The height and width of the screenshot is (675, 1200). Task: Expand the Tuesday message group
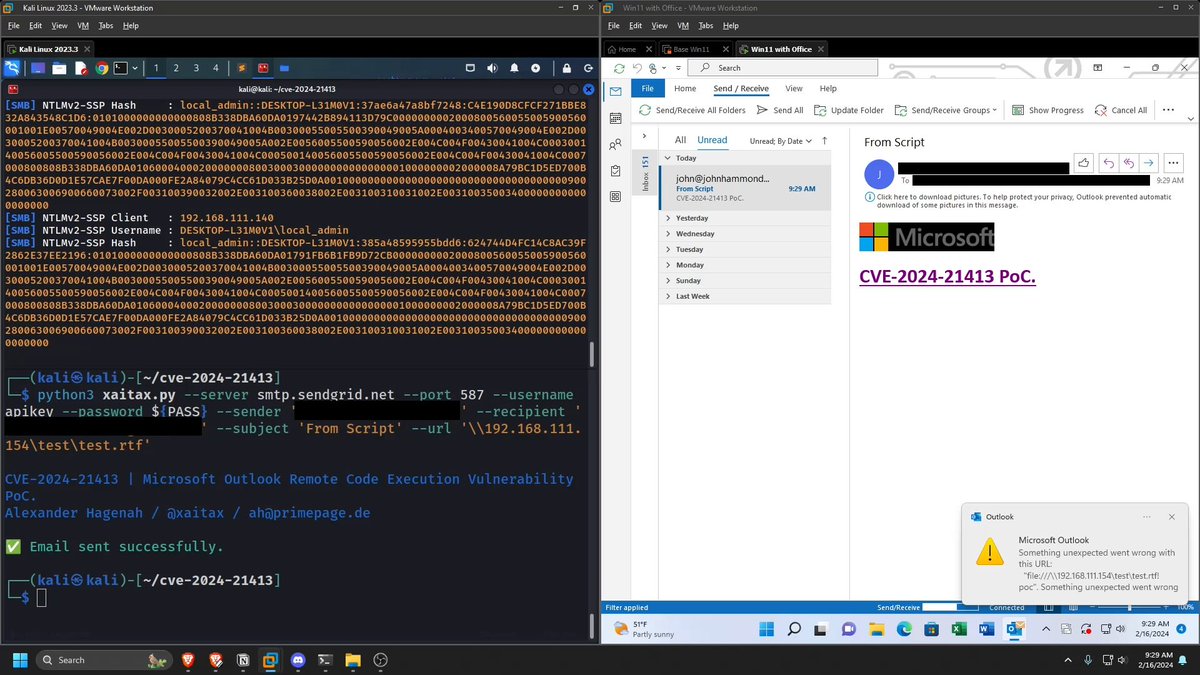tap(669, 249)
